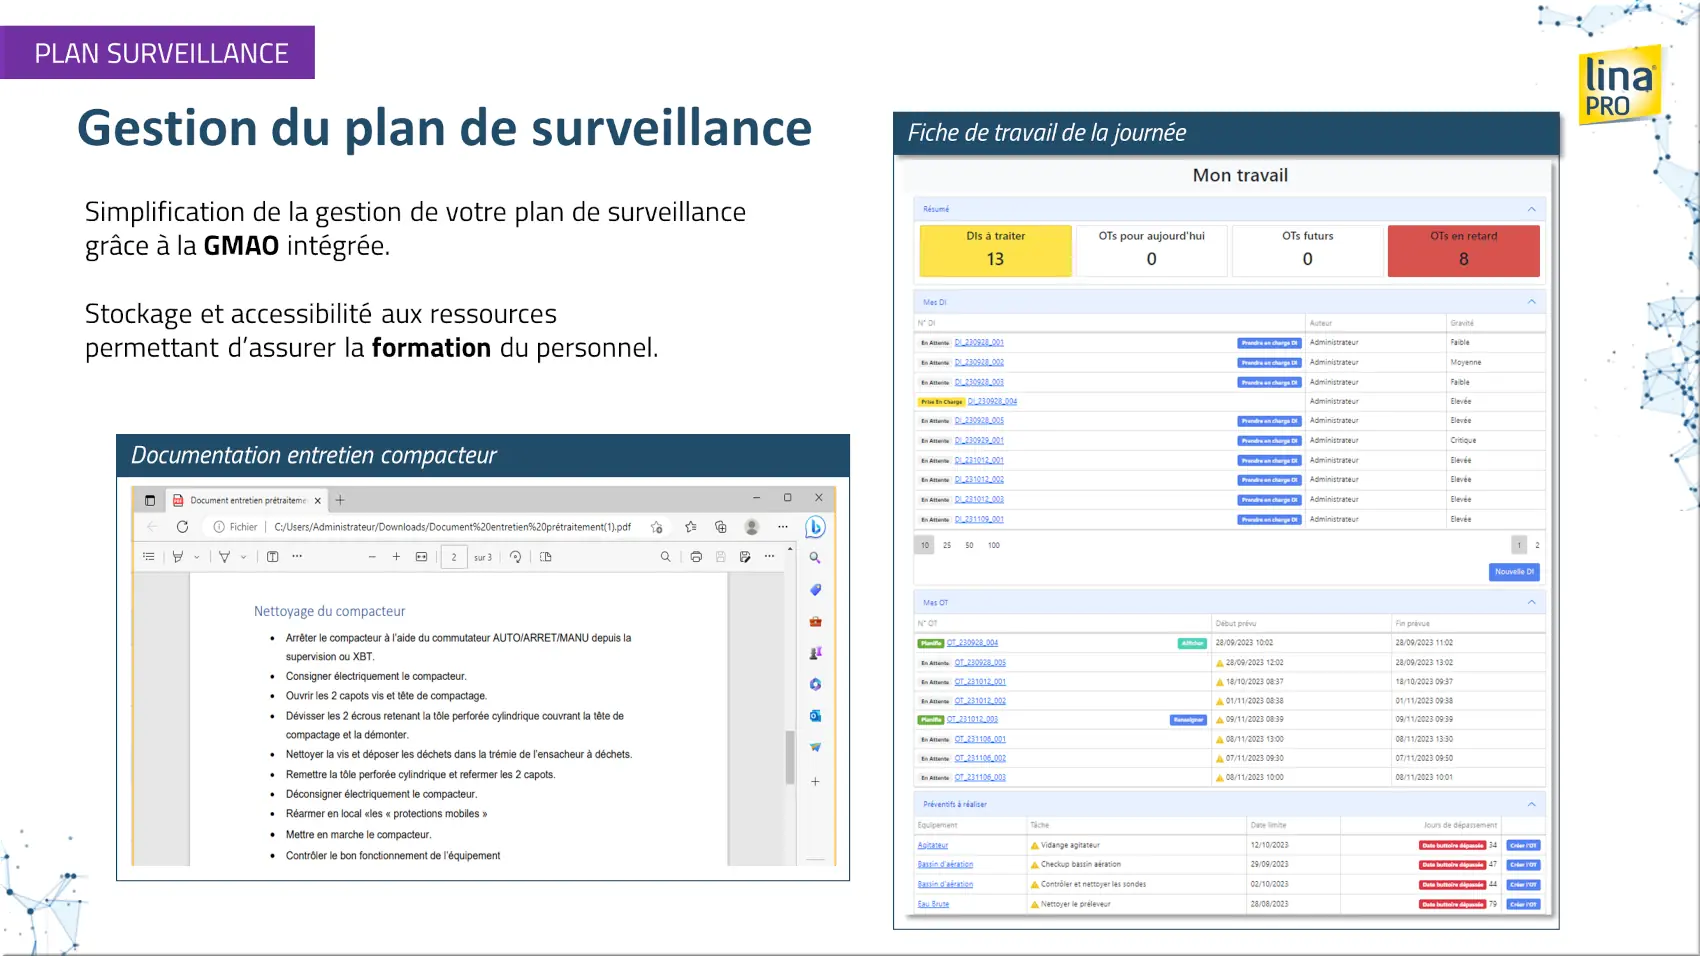Collapse the Mes OT section

pos(1532,602)
